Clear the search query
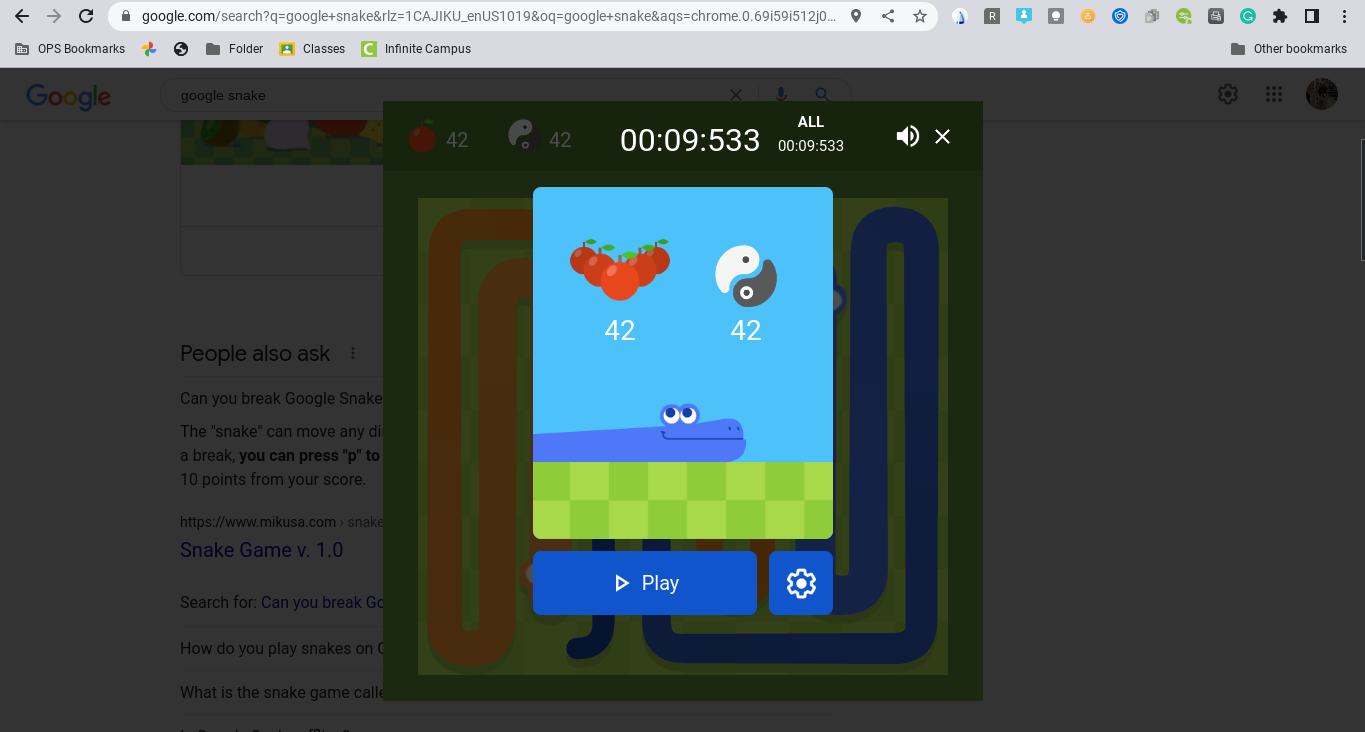The width and height of the screenshot is (1365, 732). coord(736,95)
